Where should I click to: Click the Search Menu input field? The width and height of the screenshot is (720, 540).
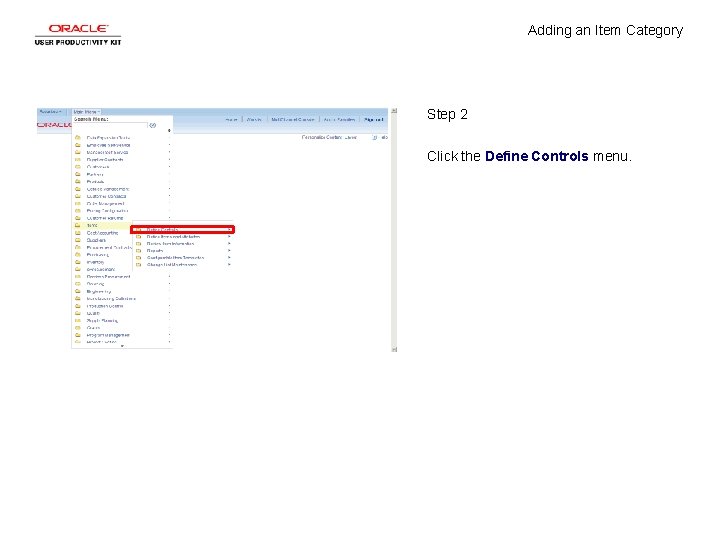click(111, 125)
